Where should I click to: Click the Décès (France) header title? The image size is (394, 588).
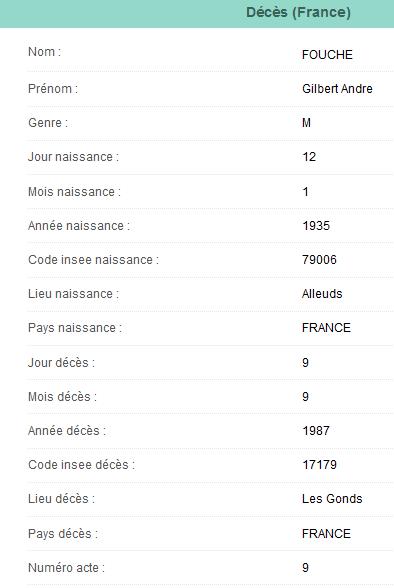pyautogui.click(x=298, y=12)
